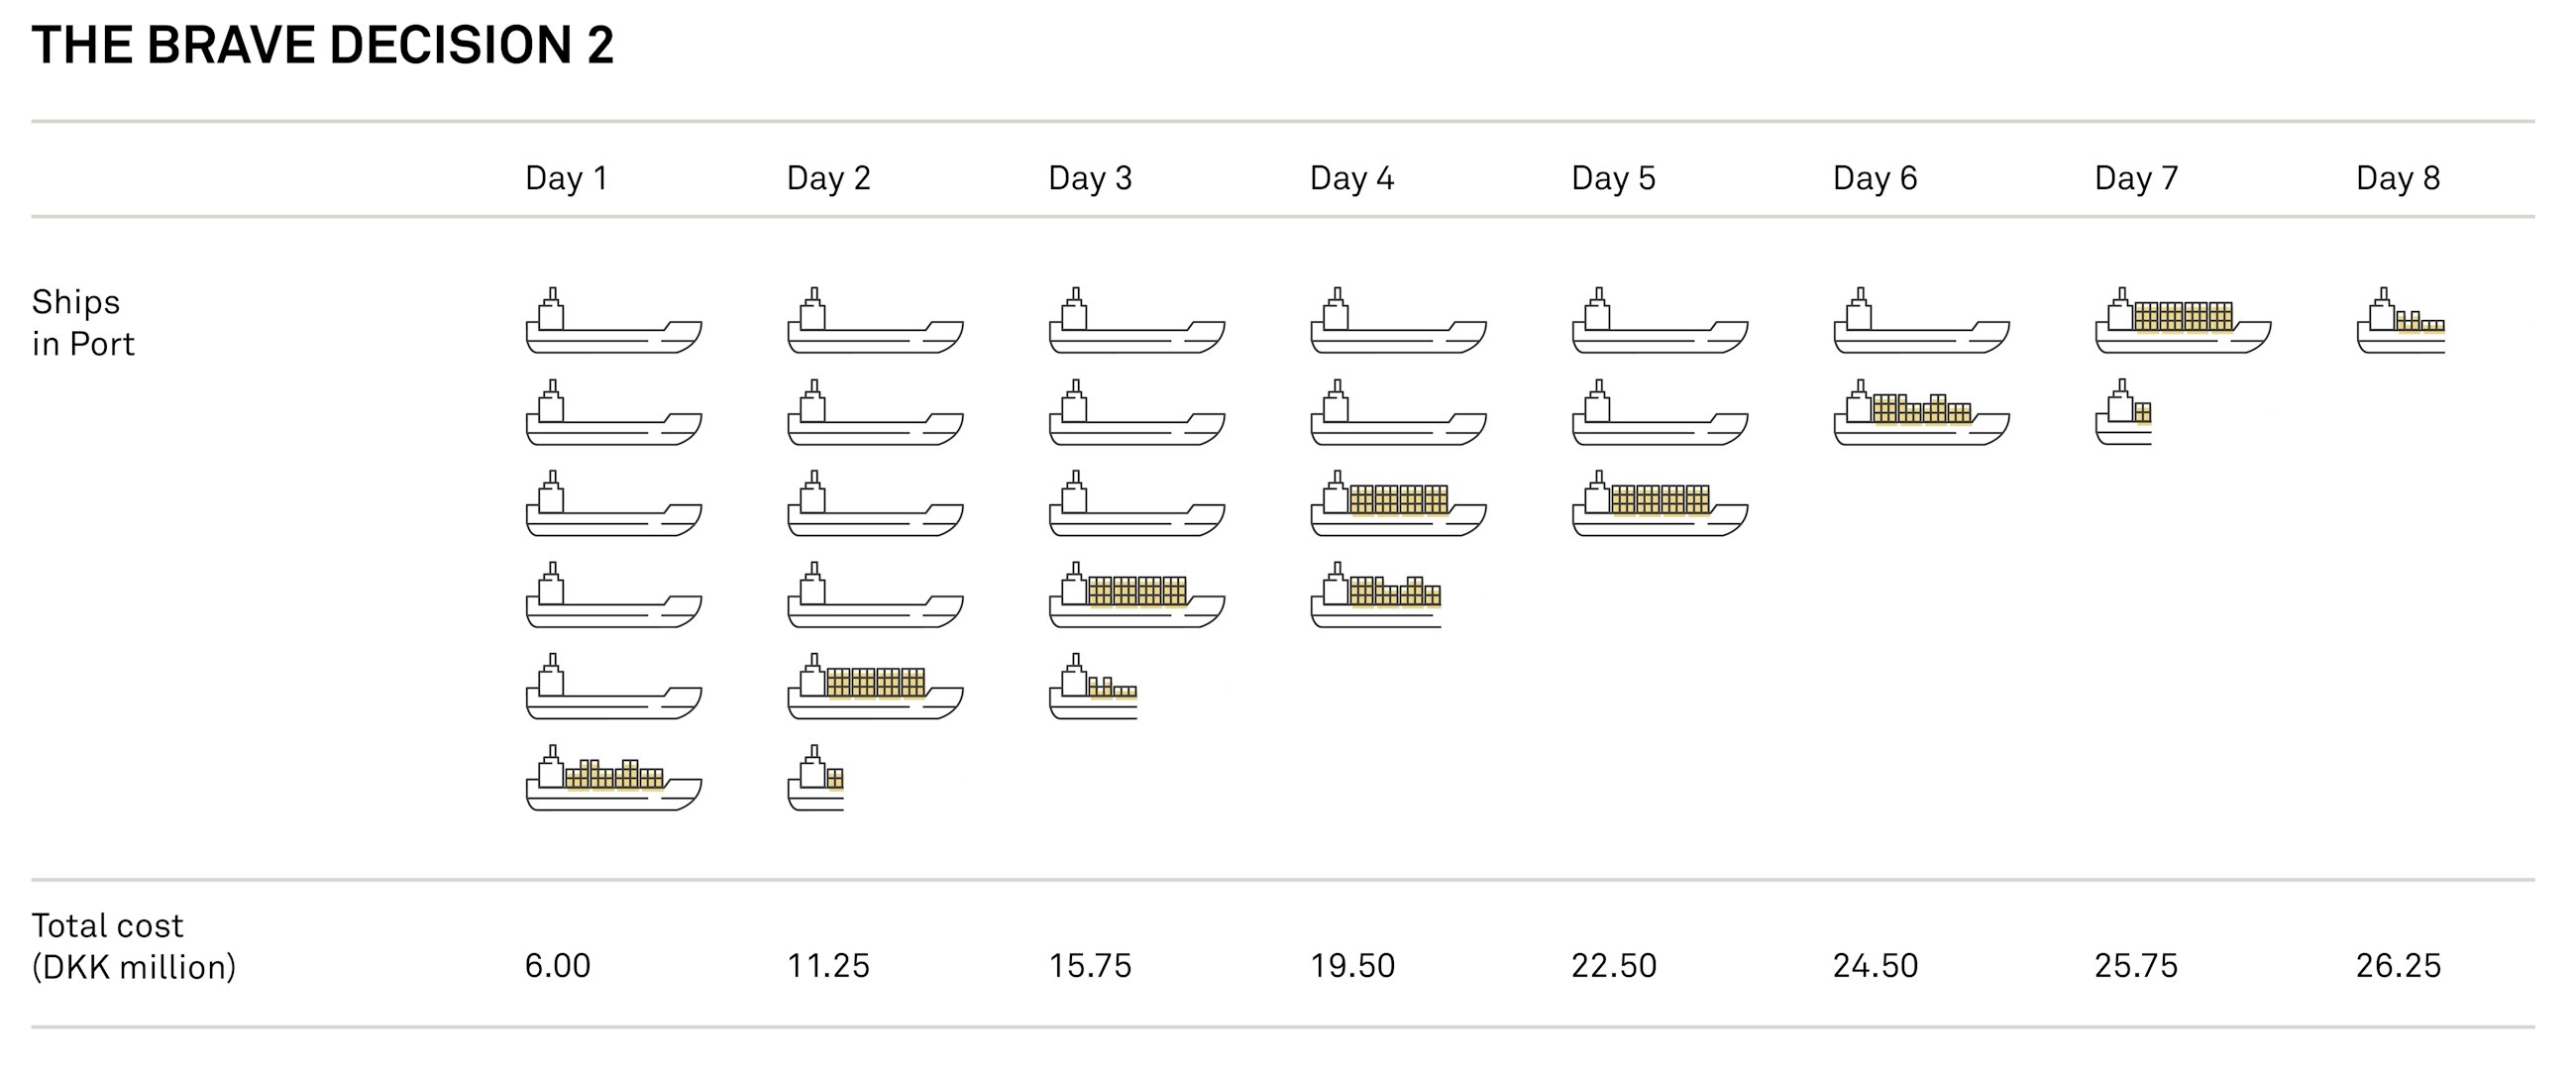
Task: Click the "Total cost (DKK million)" label
Action: 133,946
